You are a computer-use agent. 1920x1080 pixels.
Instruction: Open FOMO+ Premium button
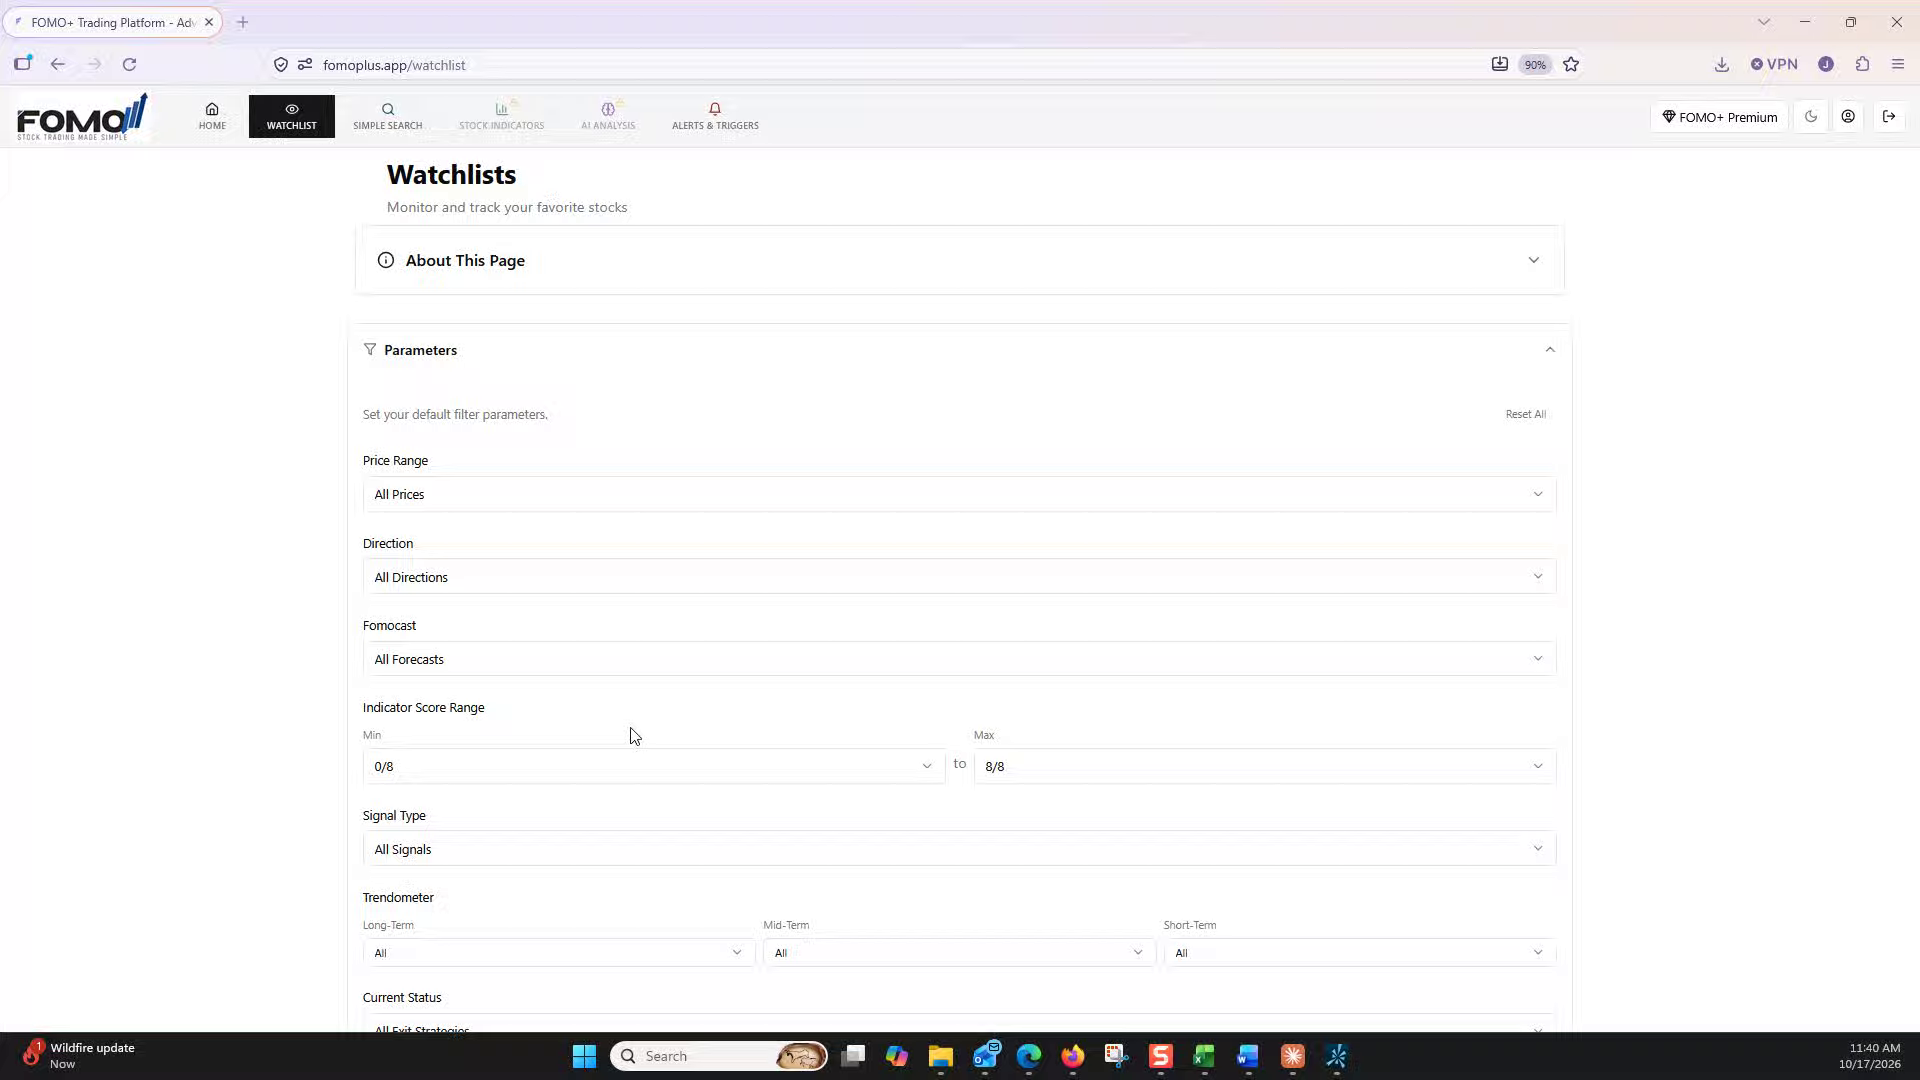(1719, 117)
